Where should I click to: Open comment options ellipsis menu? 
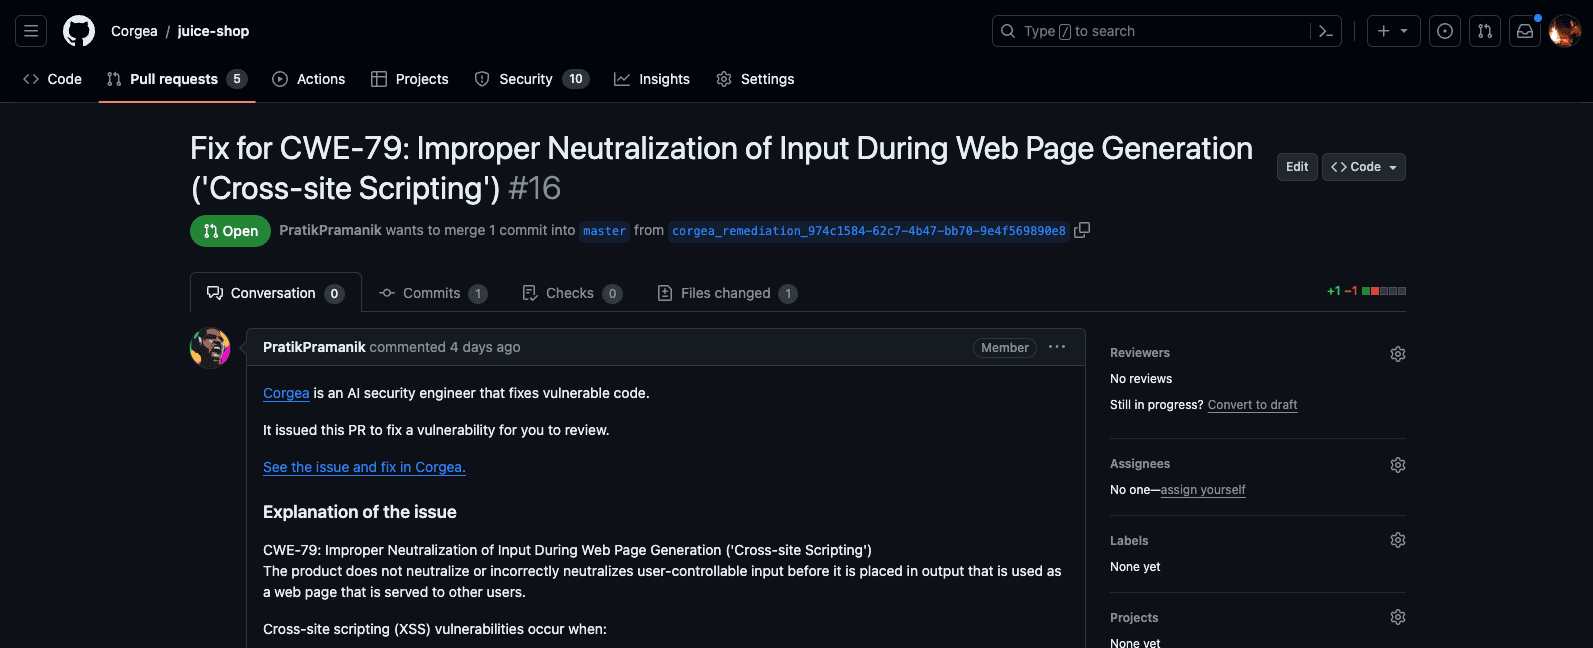[1057, 347]
